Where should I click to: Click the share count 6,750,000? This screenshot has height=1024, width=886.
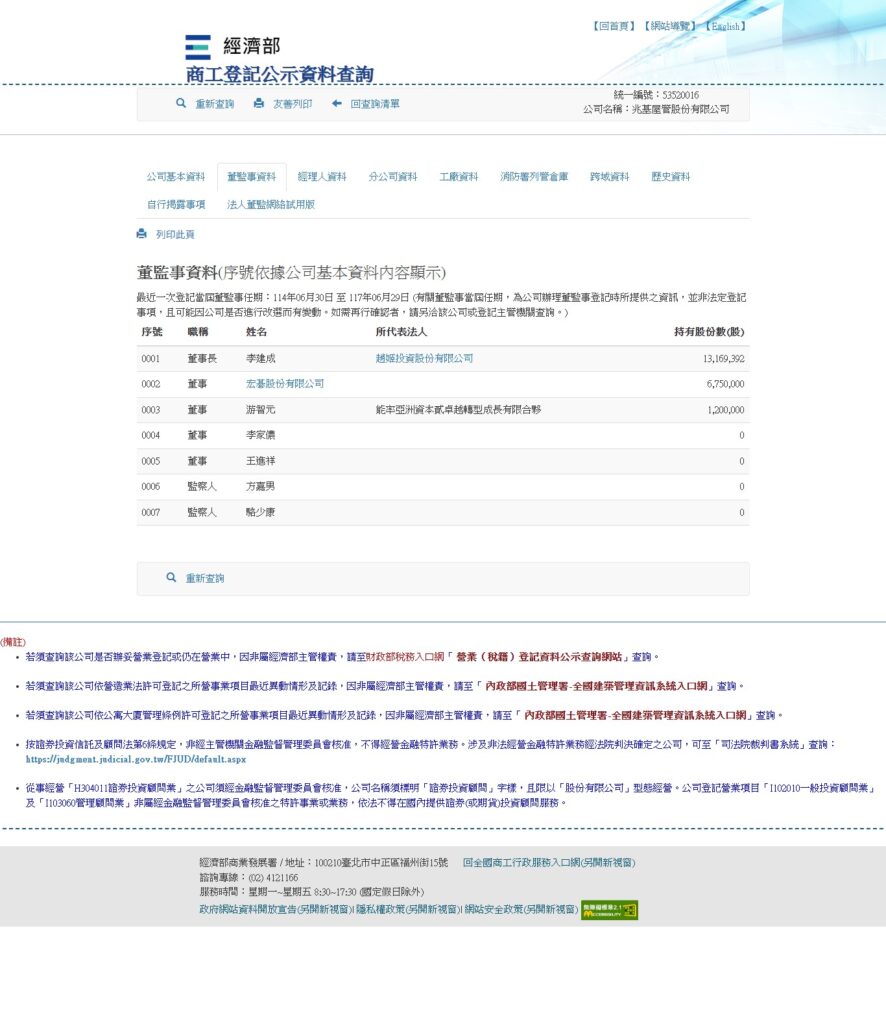(x=725, y=384)
